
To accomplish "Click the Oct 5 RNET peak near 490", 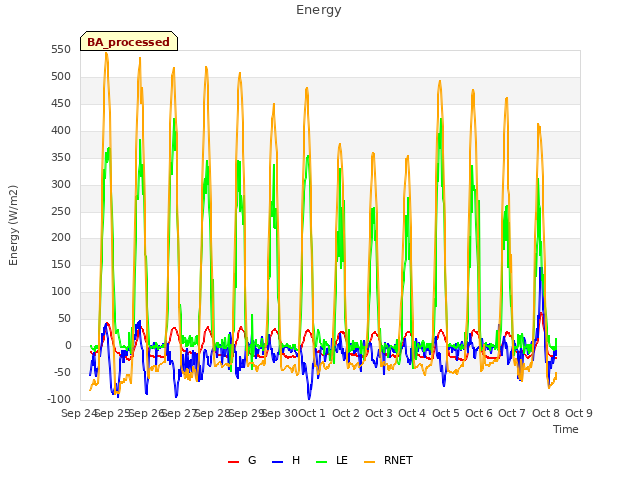I will pos(440,81).
